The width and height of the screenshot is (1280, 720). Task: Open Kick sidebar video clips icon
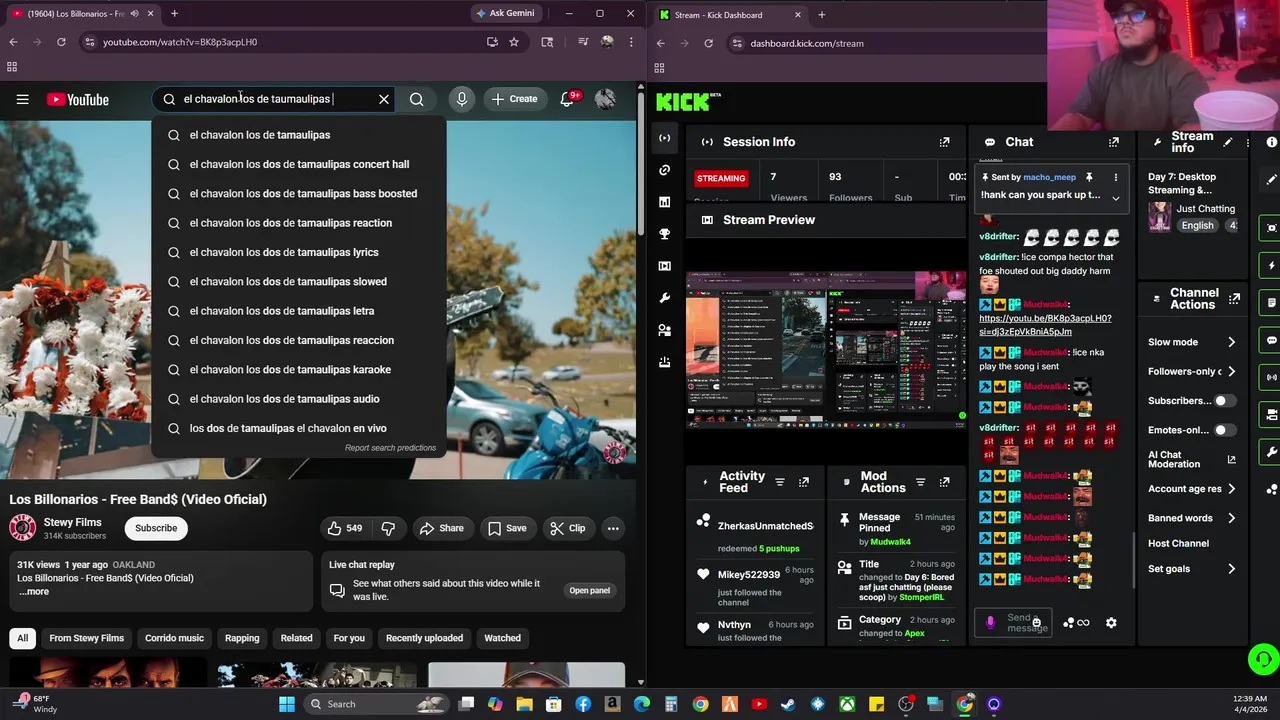[664, 266]
